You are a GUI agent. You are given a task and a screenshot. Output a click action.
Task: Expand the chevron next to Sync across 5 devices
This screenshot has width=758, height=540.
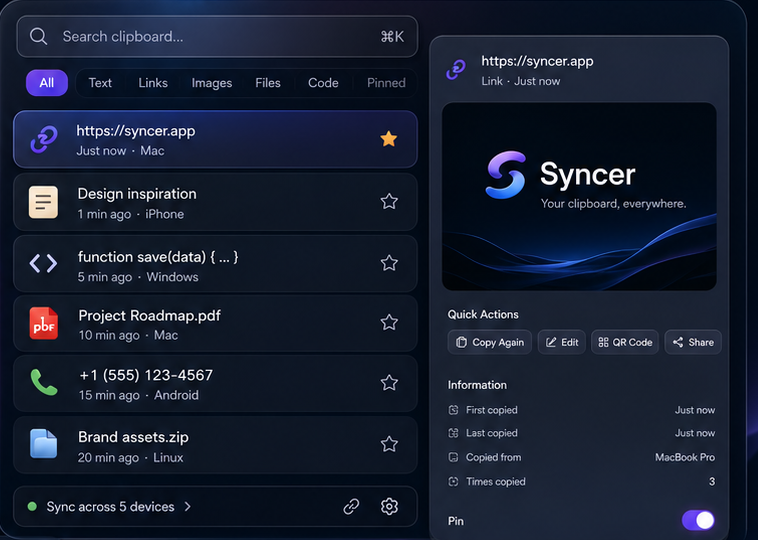click(188, 507)
